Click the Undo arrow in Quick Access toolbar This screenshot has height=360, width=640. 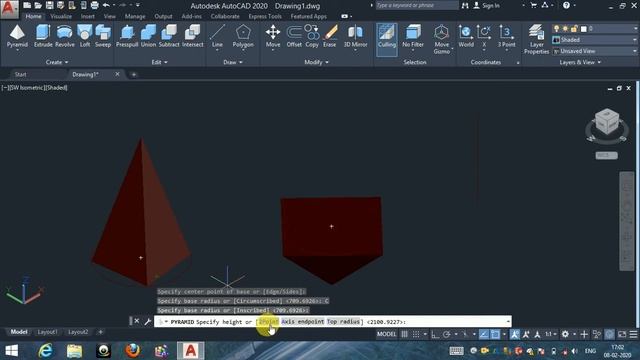click(x=106, y=5)
